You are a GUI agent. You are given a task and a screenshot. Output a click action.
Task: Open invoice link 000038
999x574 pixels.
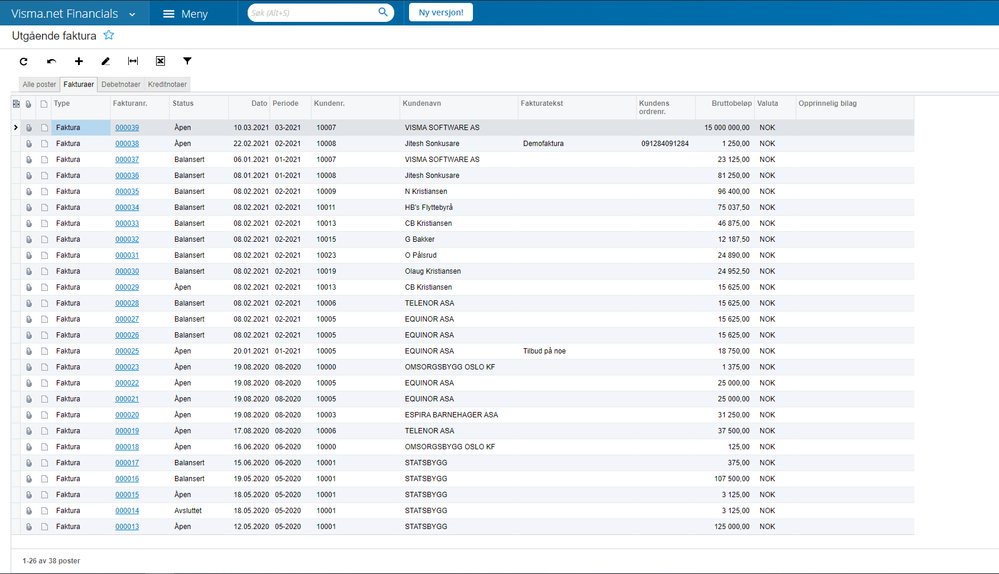tap(127, 143)
